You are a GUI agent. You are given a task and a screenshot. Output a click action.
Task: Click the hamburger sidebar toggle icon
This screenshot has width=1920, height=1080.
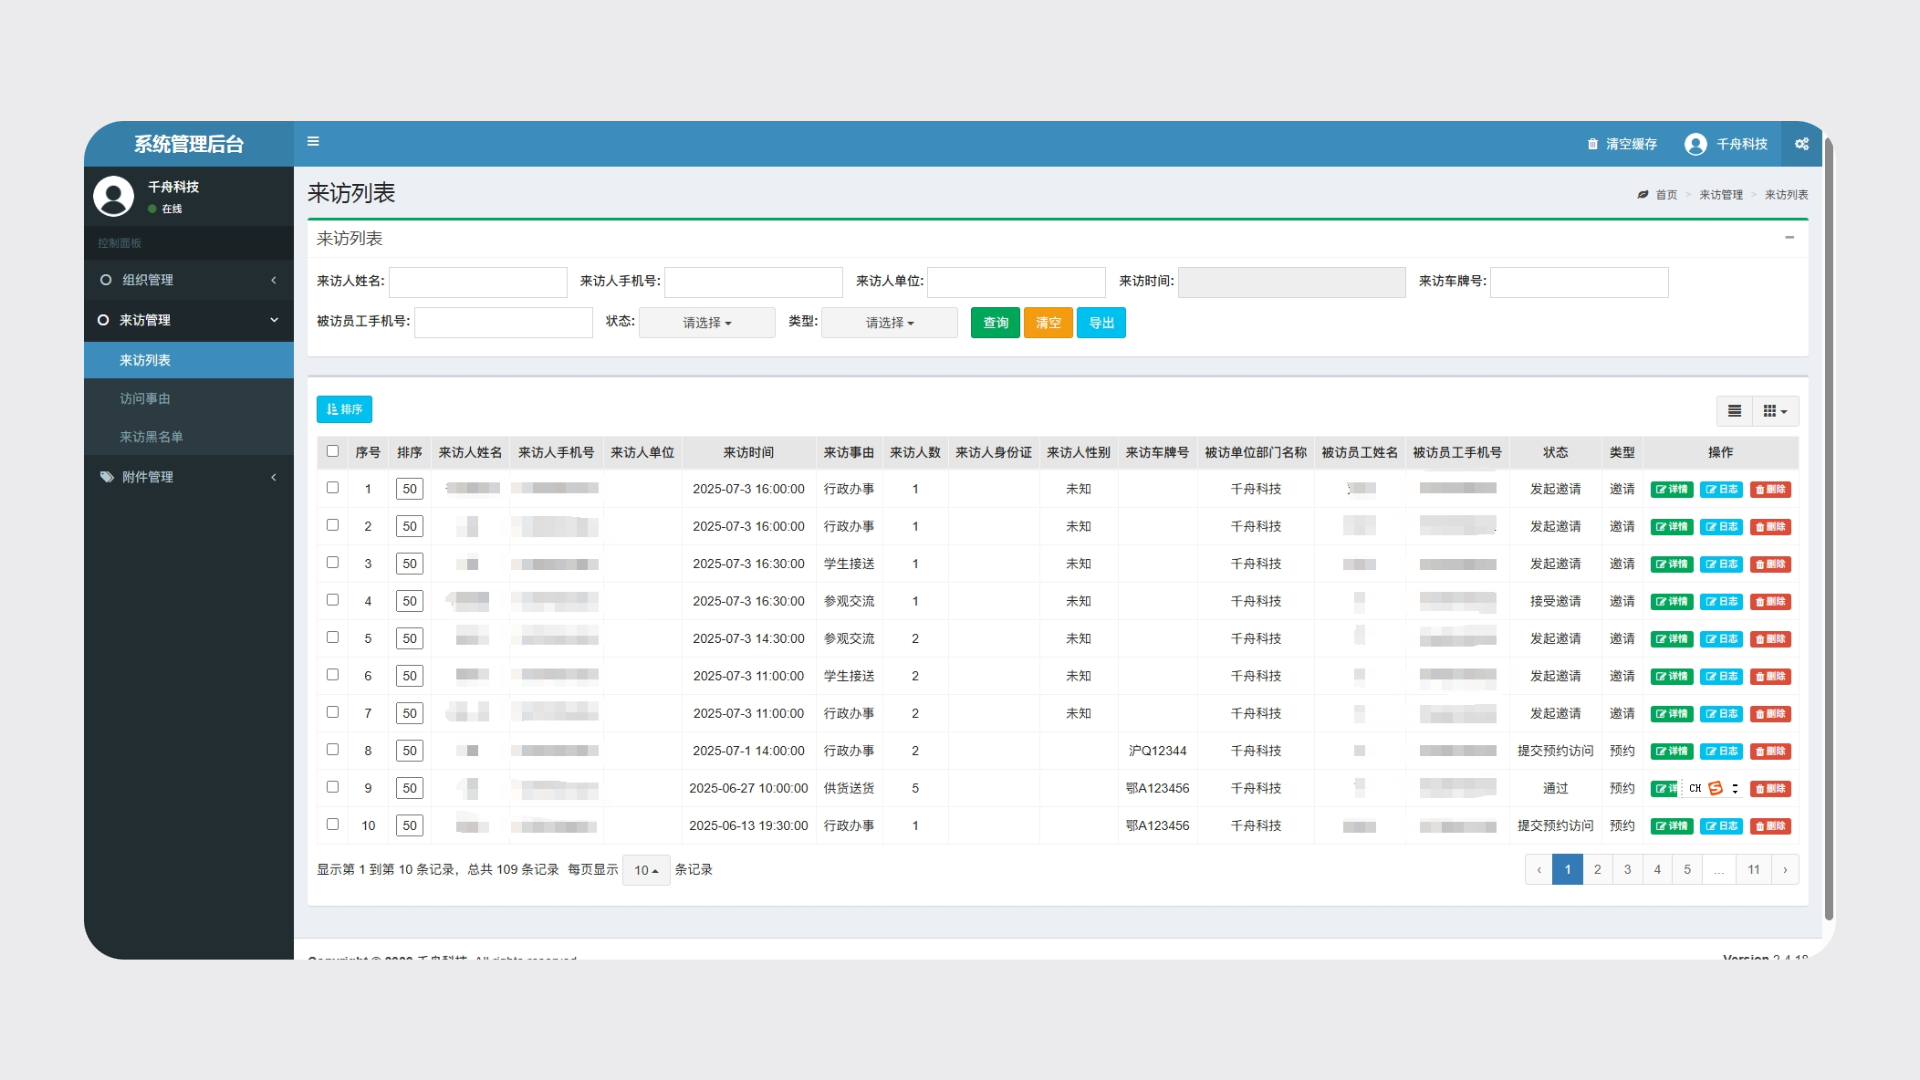point(313,141)
